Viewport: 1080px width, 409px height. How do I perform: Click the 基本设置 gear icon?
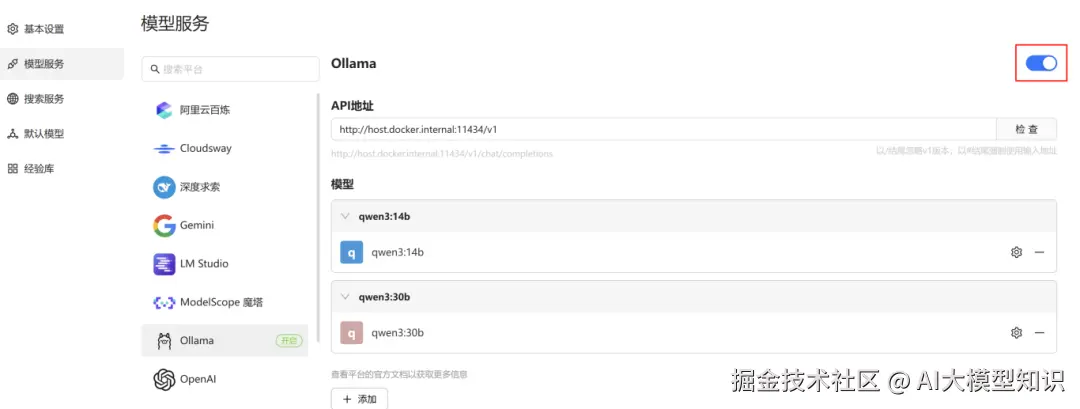[12, 29]
